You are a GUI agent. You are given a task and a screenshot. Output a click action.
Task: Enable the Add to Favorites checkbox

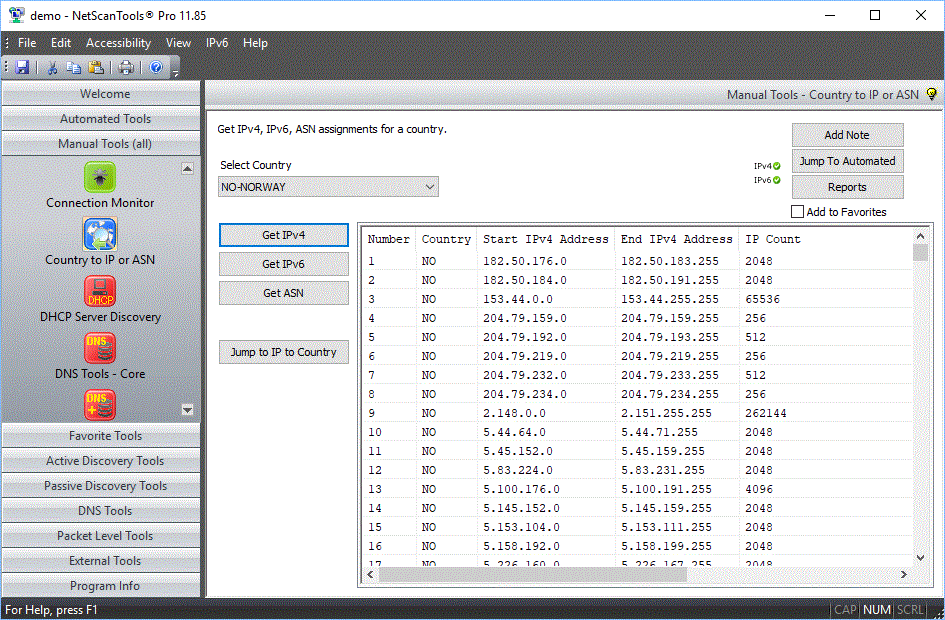click(797, 211)
